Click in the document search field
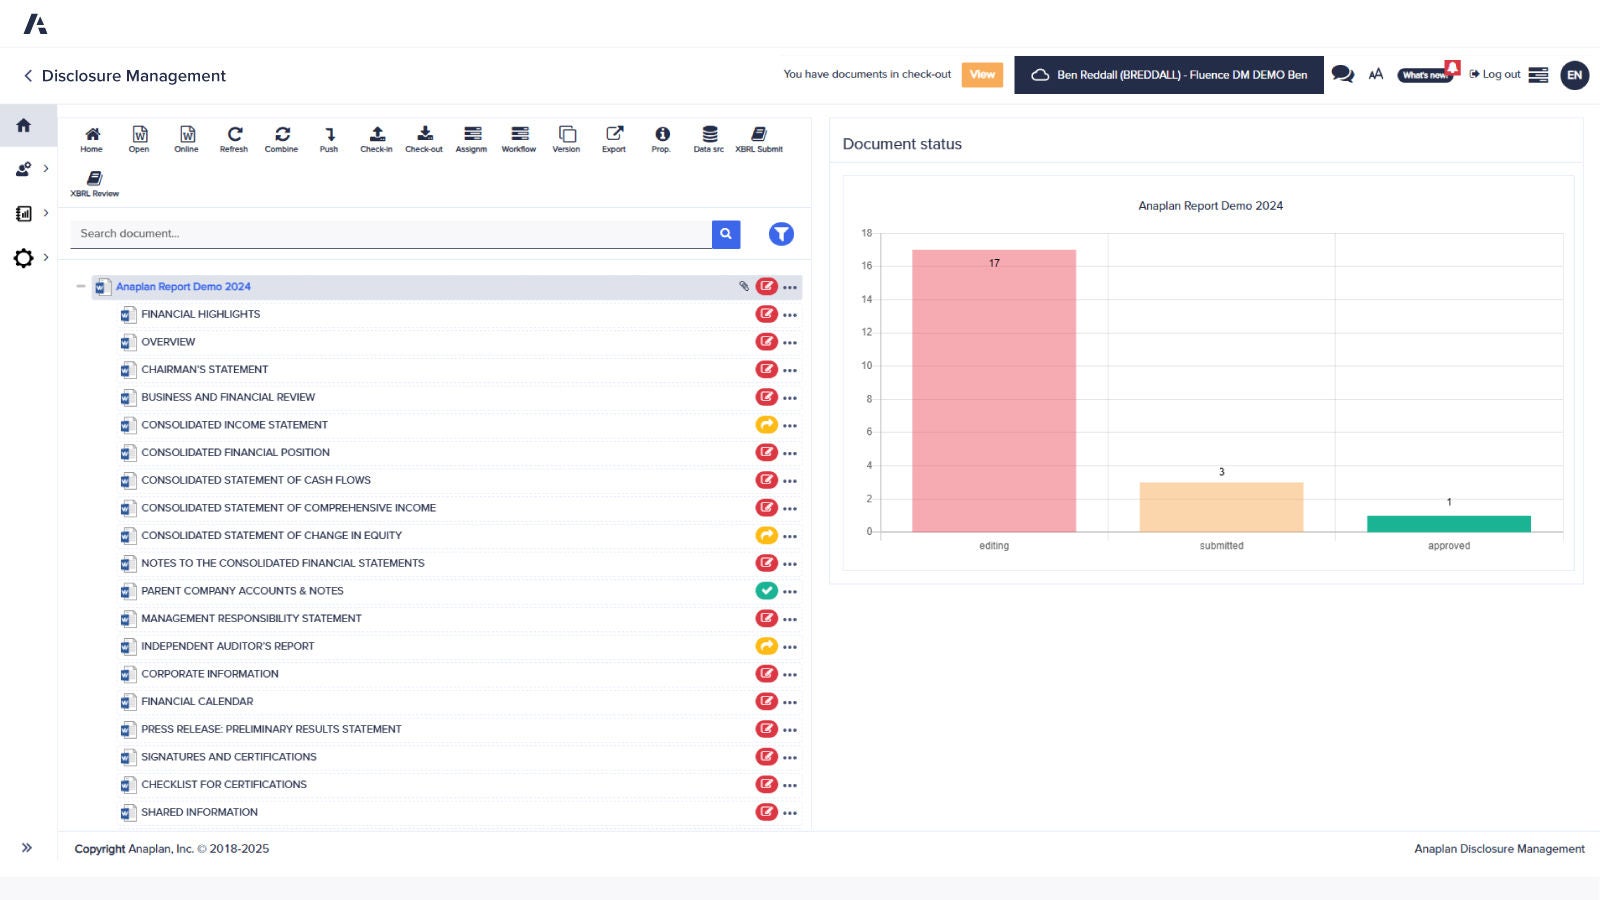Screen dimensions: 1600x900 pos(390,233)
